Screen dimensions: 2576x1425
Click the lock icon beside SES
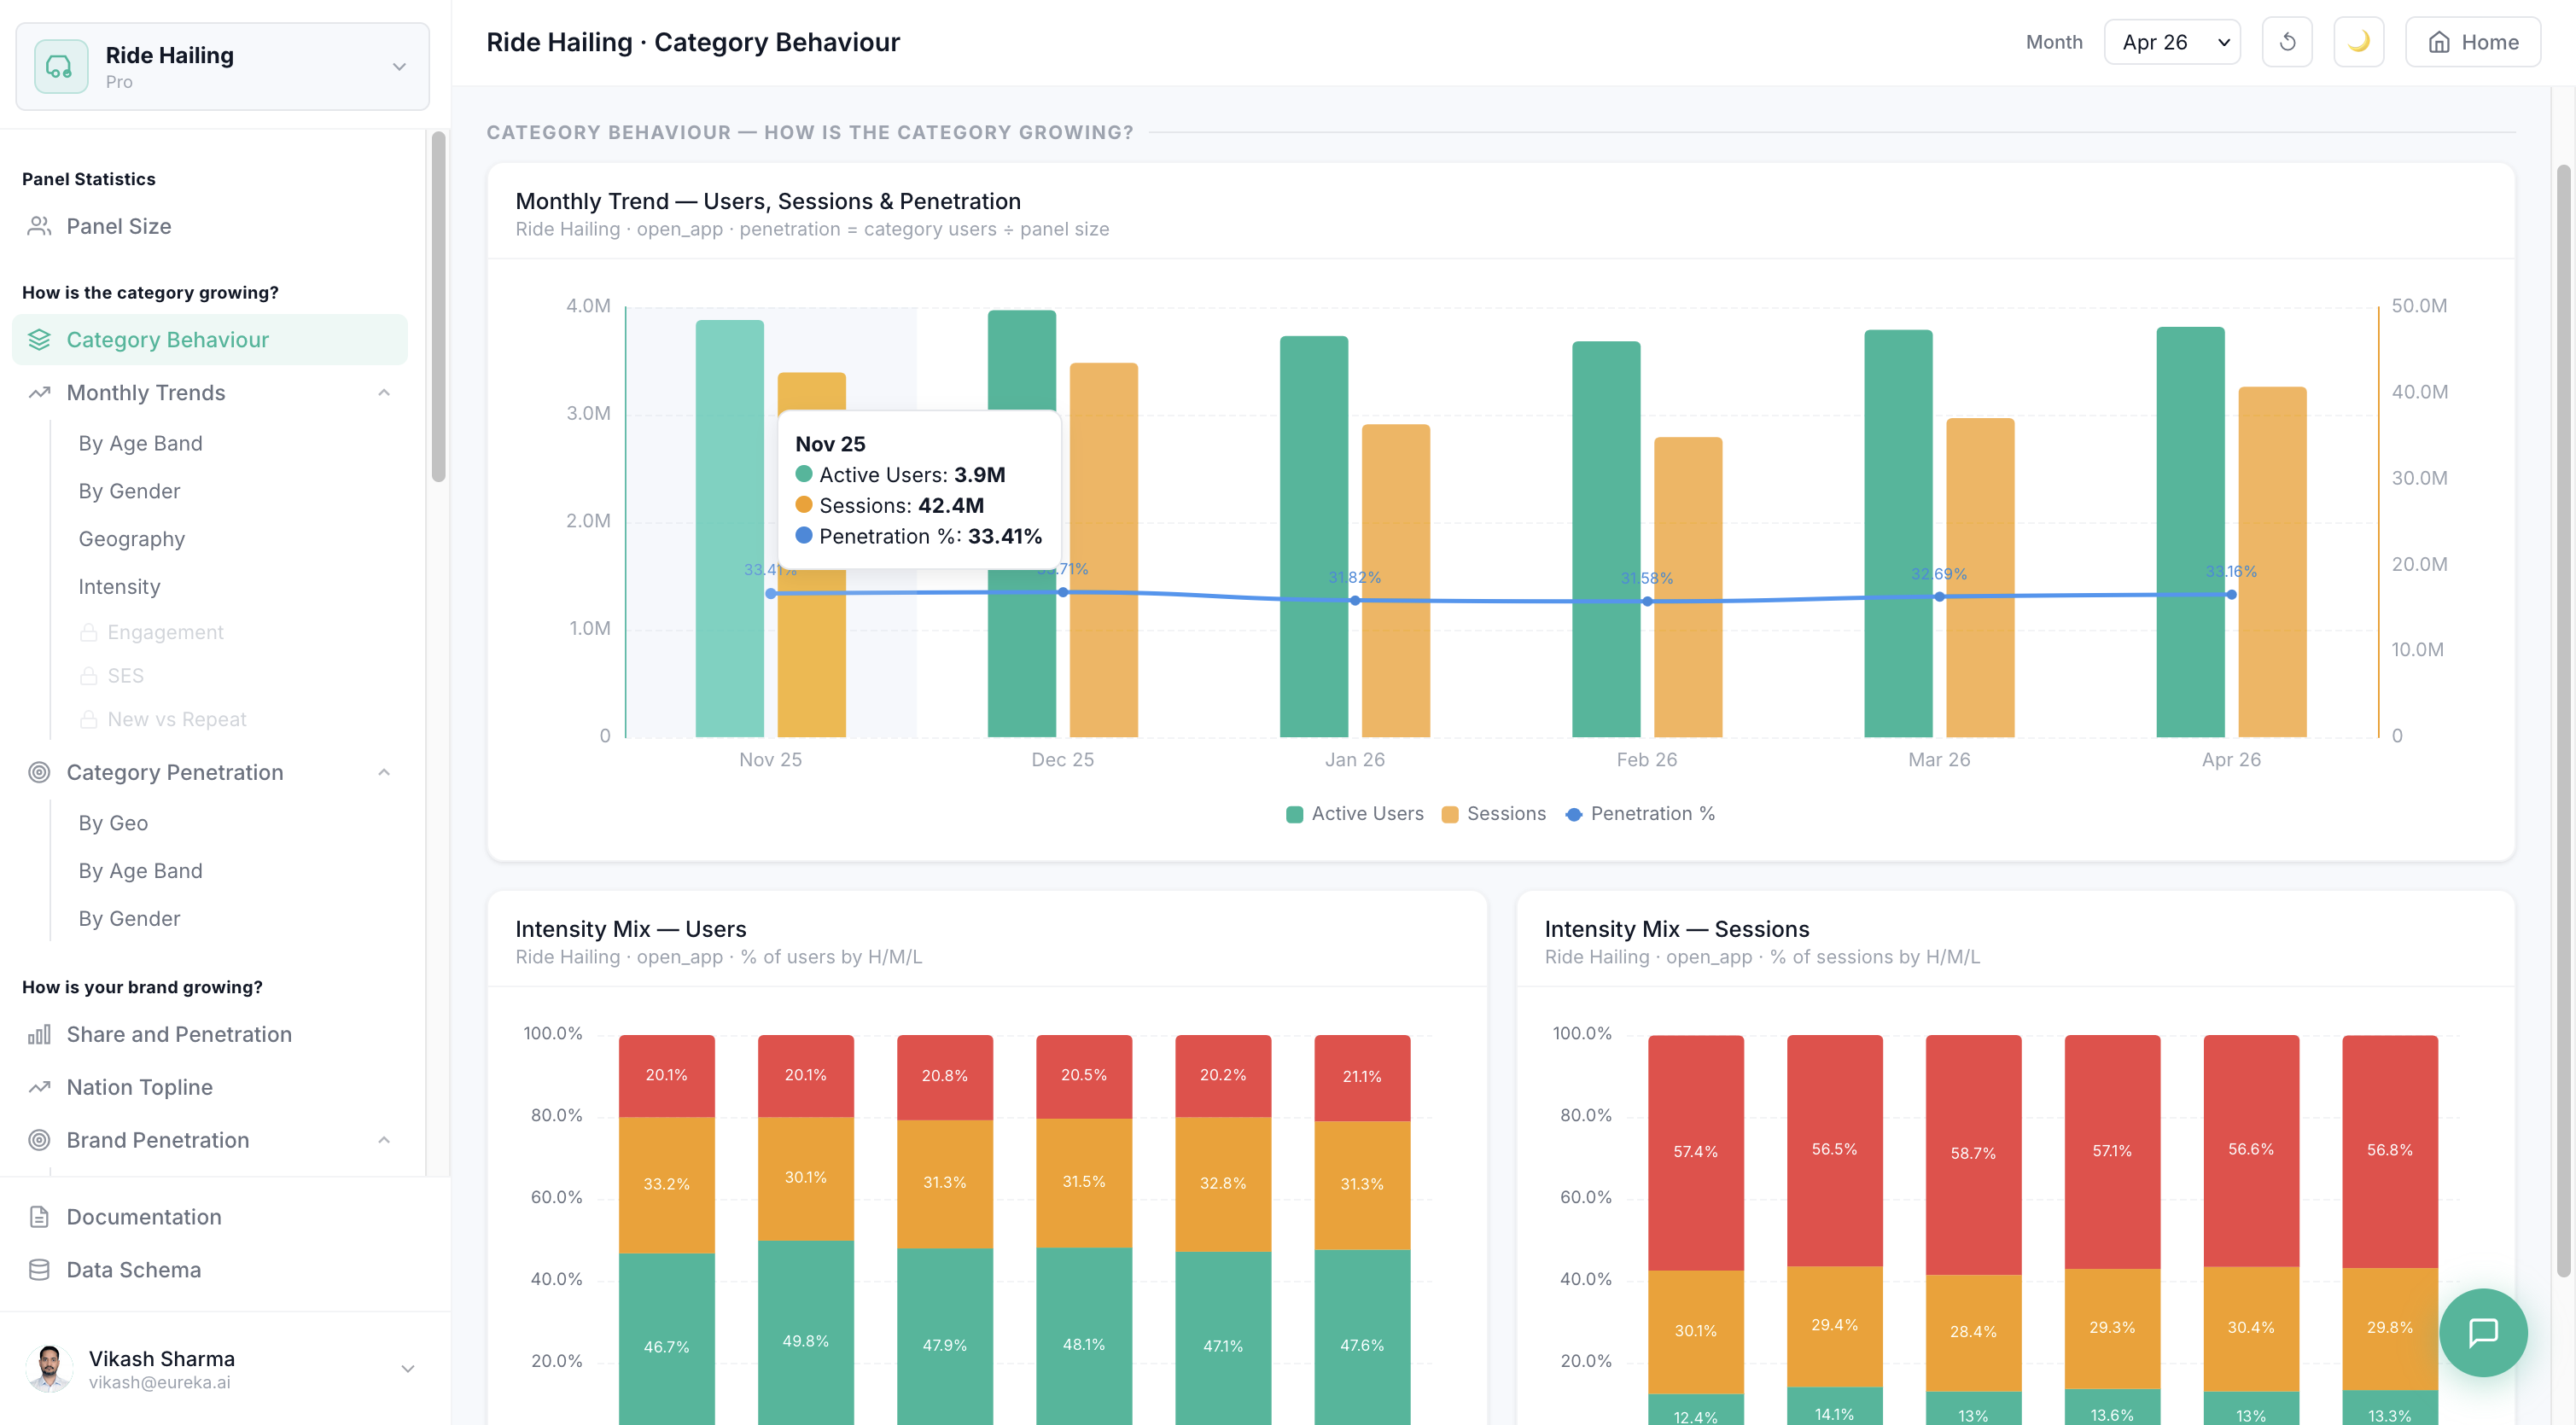[x=88, y=676]
